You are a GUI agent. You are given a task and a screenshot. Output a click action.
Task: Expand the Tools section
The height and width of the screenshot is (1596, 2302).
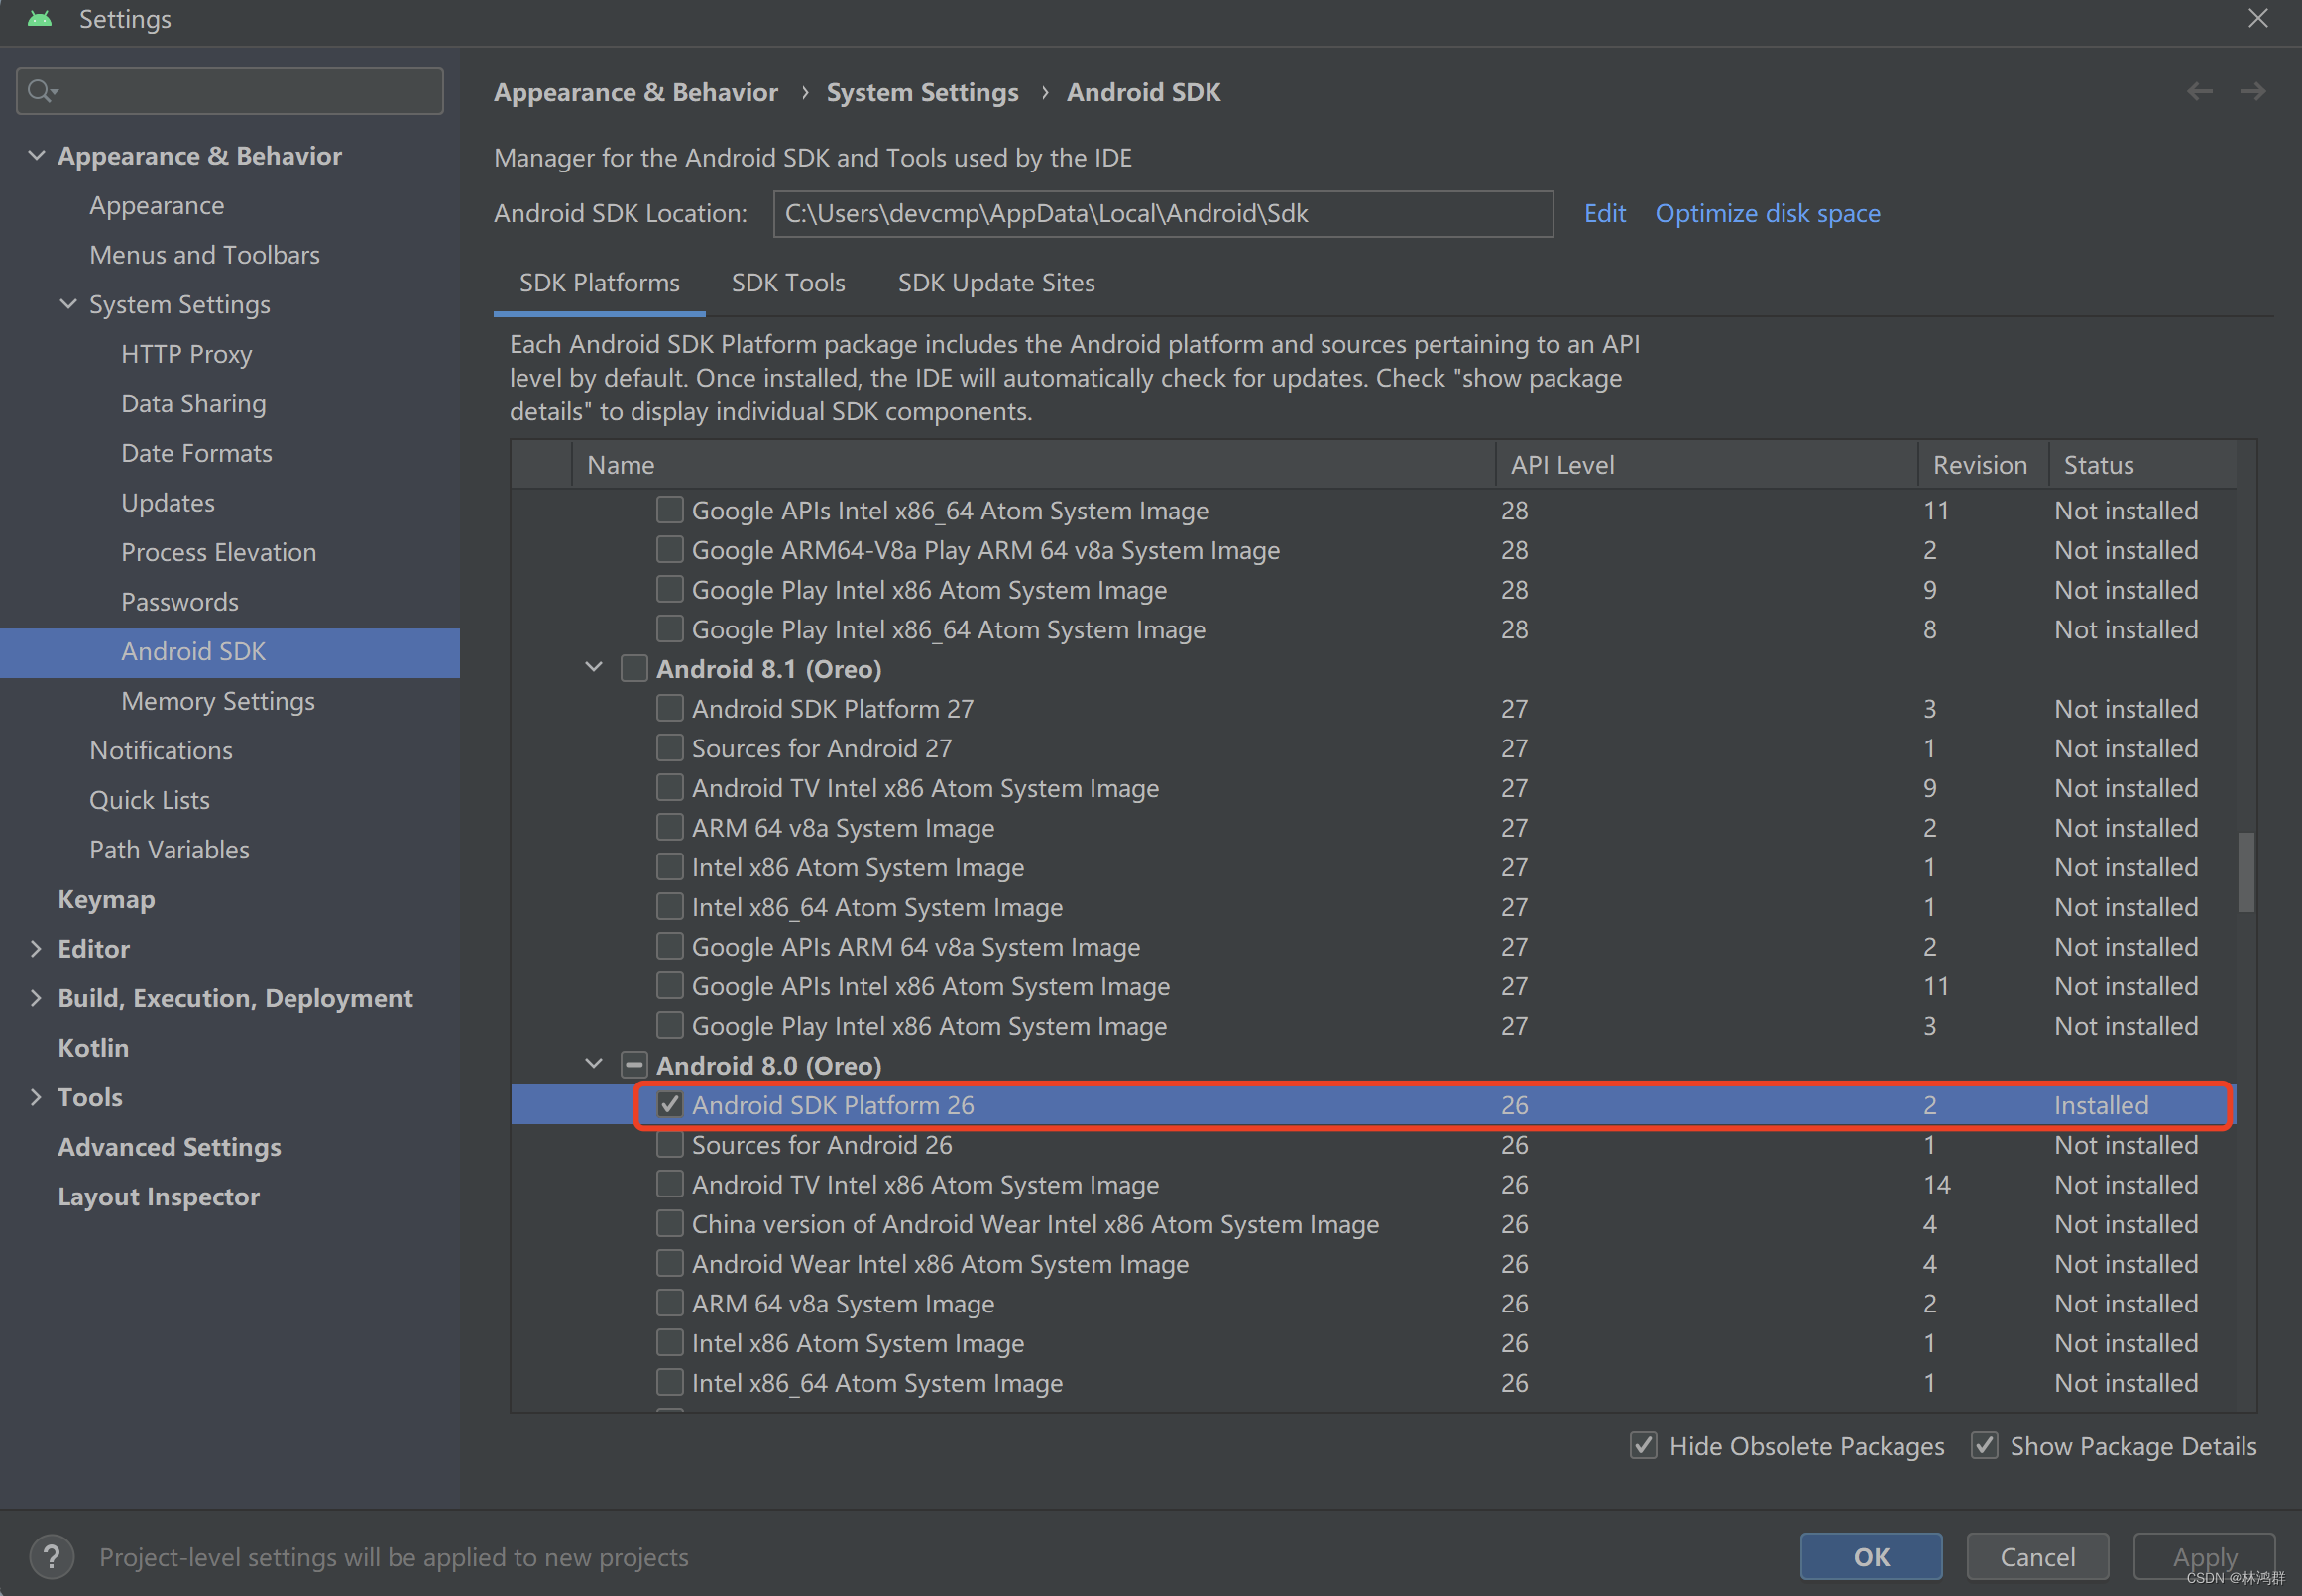[36, 1097]
